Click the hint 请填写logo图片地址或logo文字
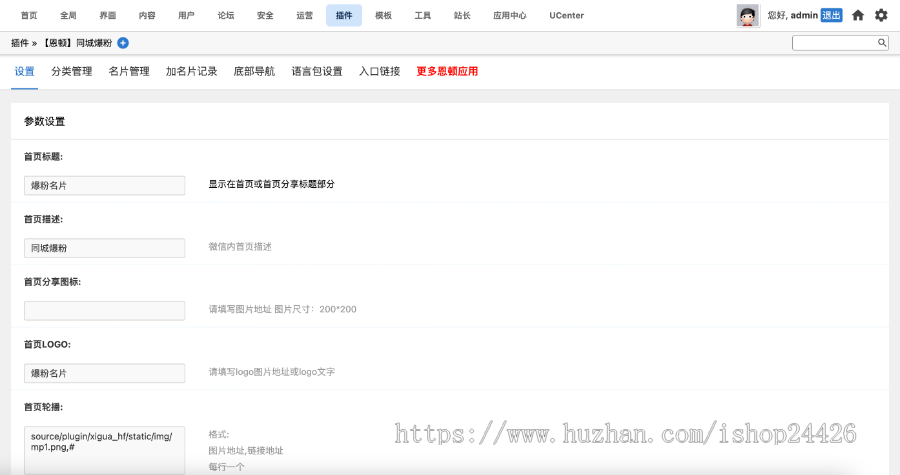 coord(271,372)
